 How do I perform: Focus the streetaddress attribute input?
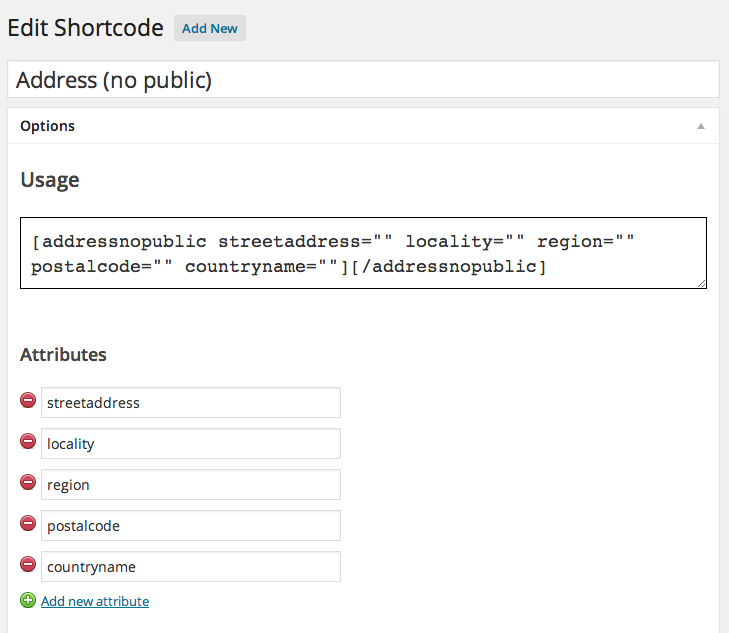pos(190,403)
